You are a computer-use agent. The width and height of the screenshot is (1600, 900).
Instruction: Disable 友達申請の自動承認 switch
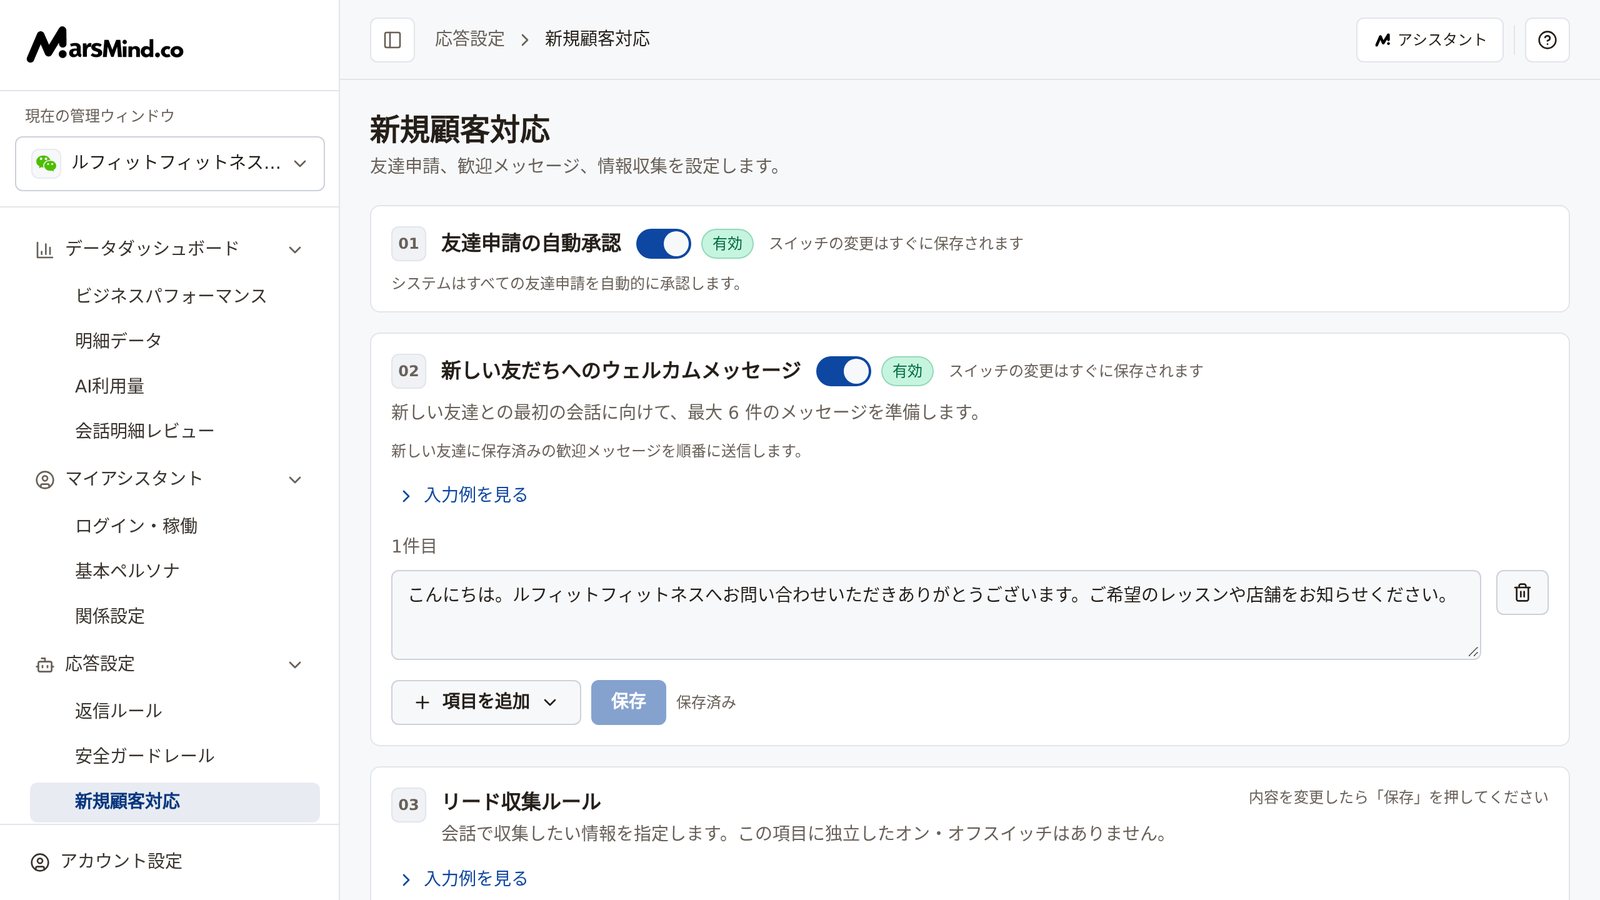tap(663, 244)
